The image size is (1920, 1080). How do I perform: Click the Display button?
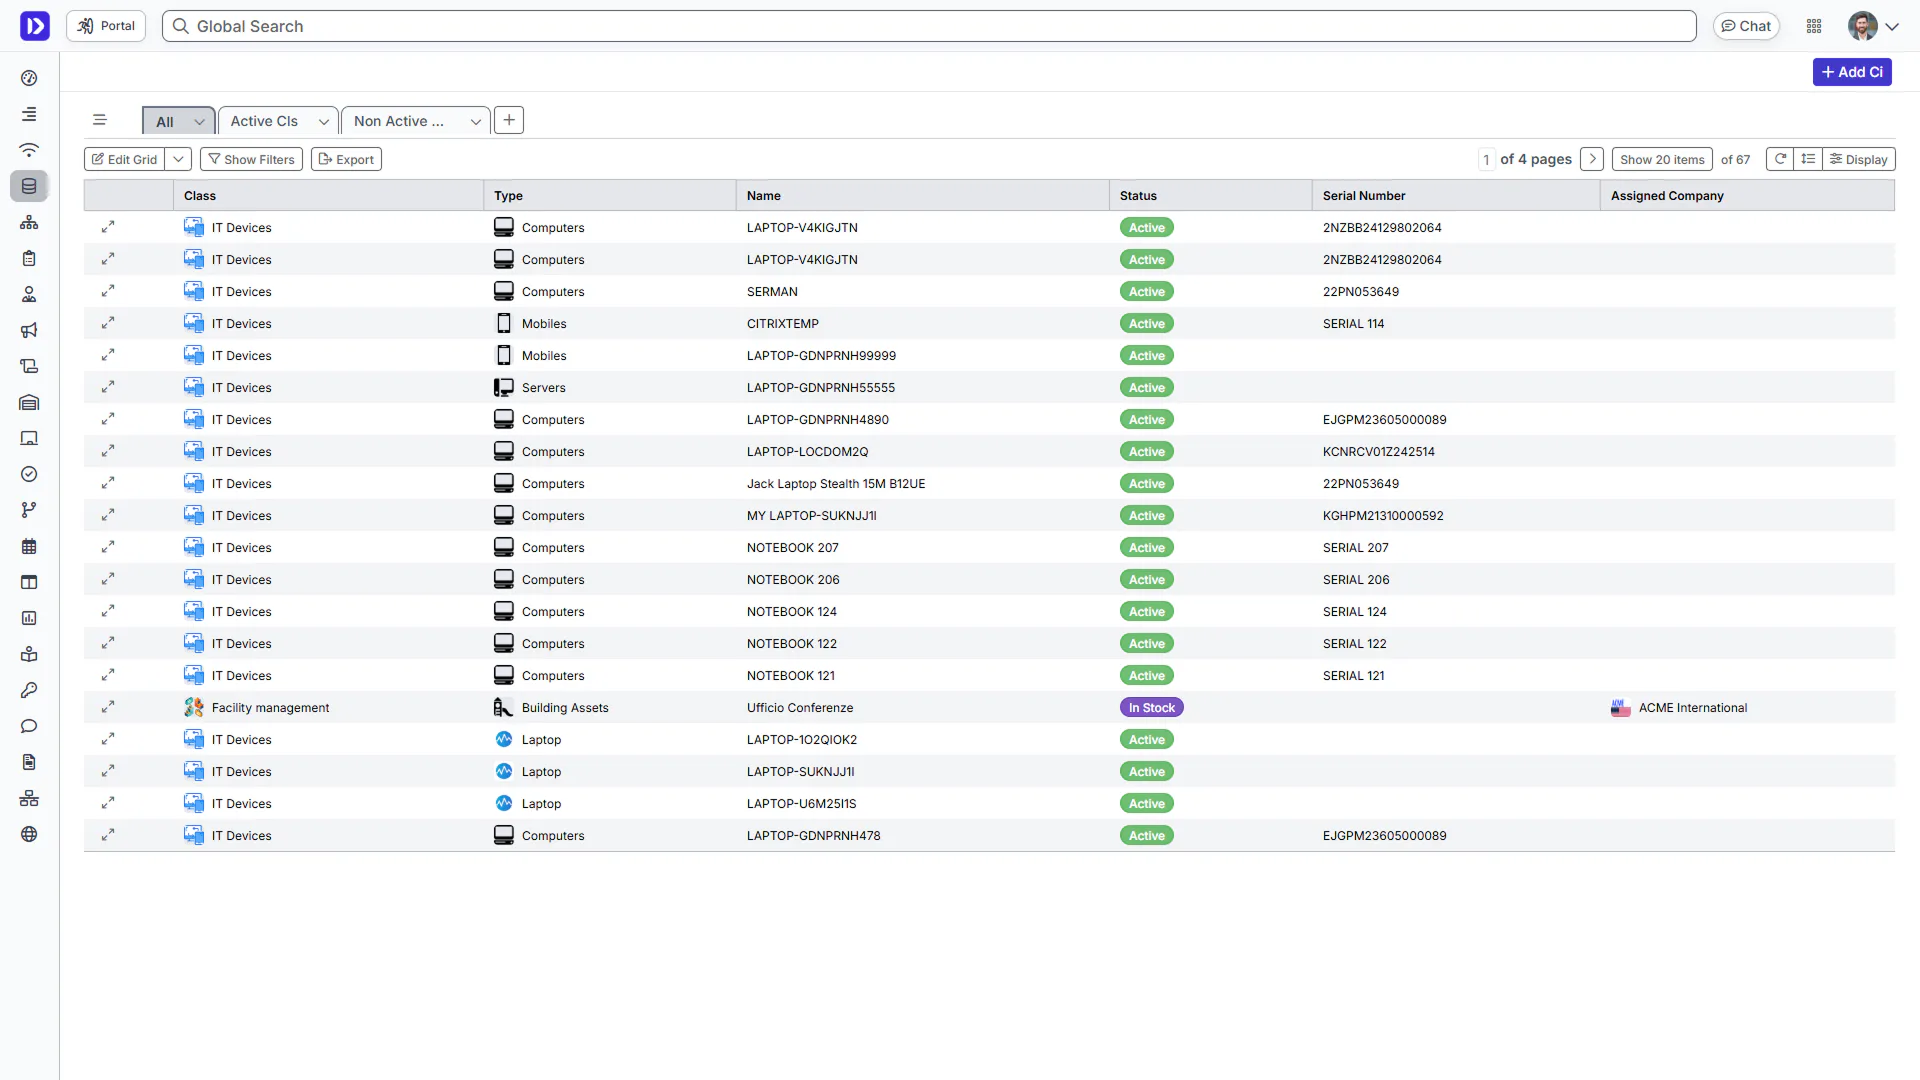tap(1859, 159)
